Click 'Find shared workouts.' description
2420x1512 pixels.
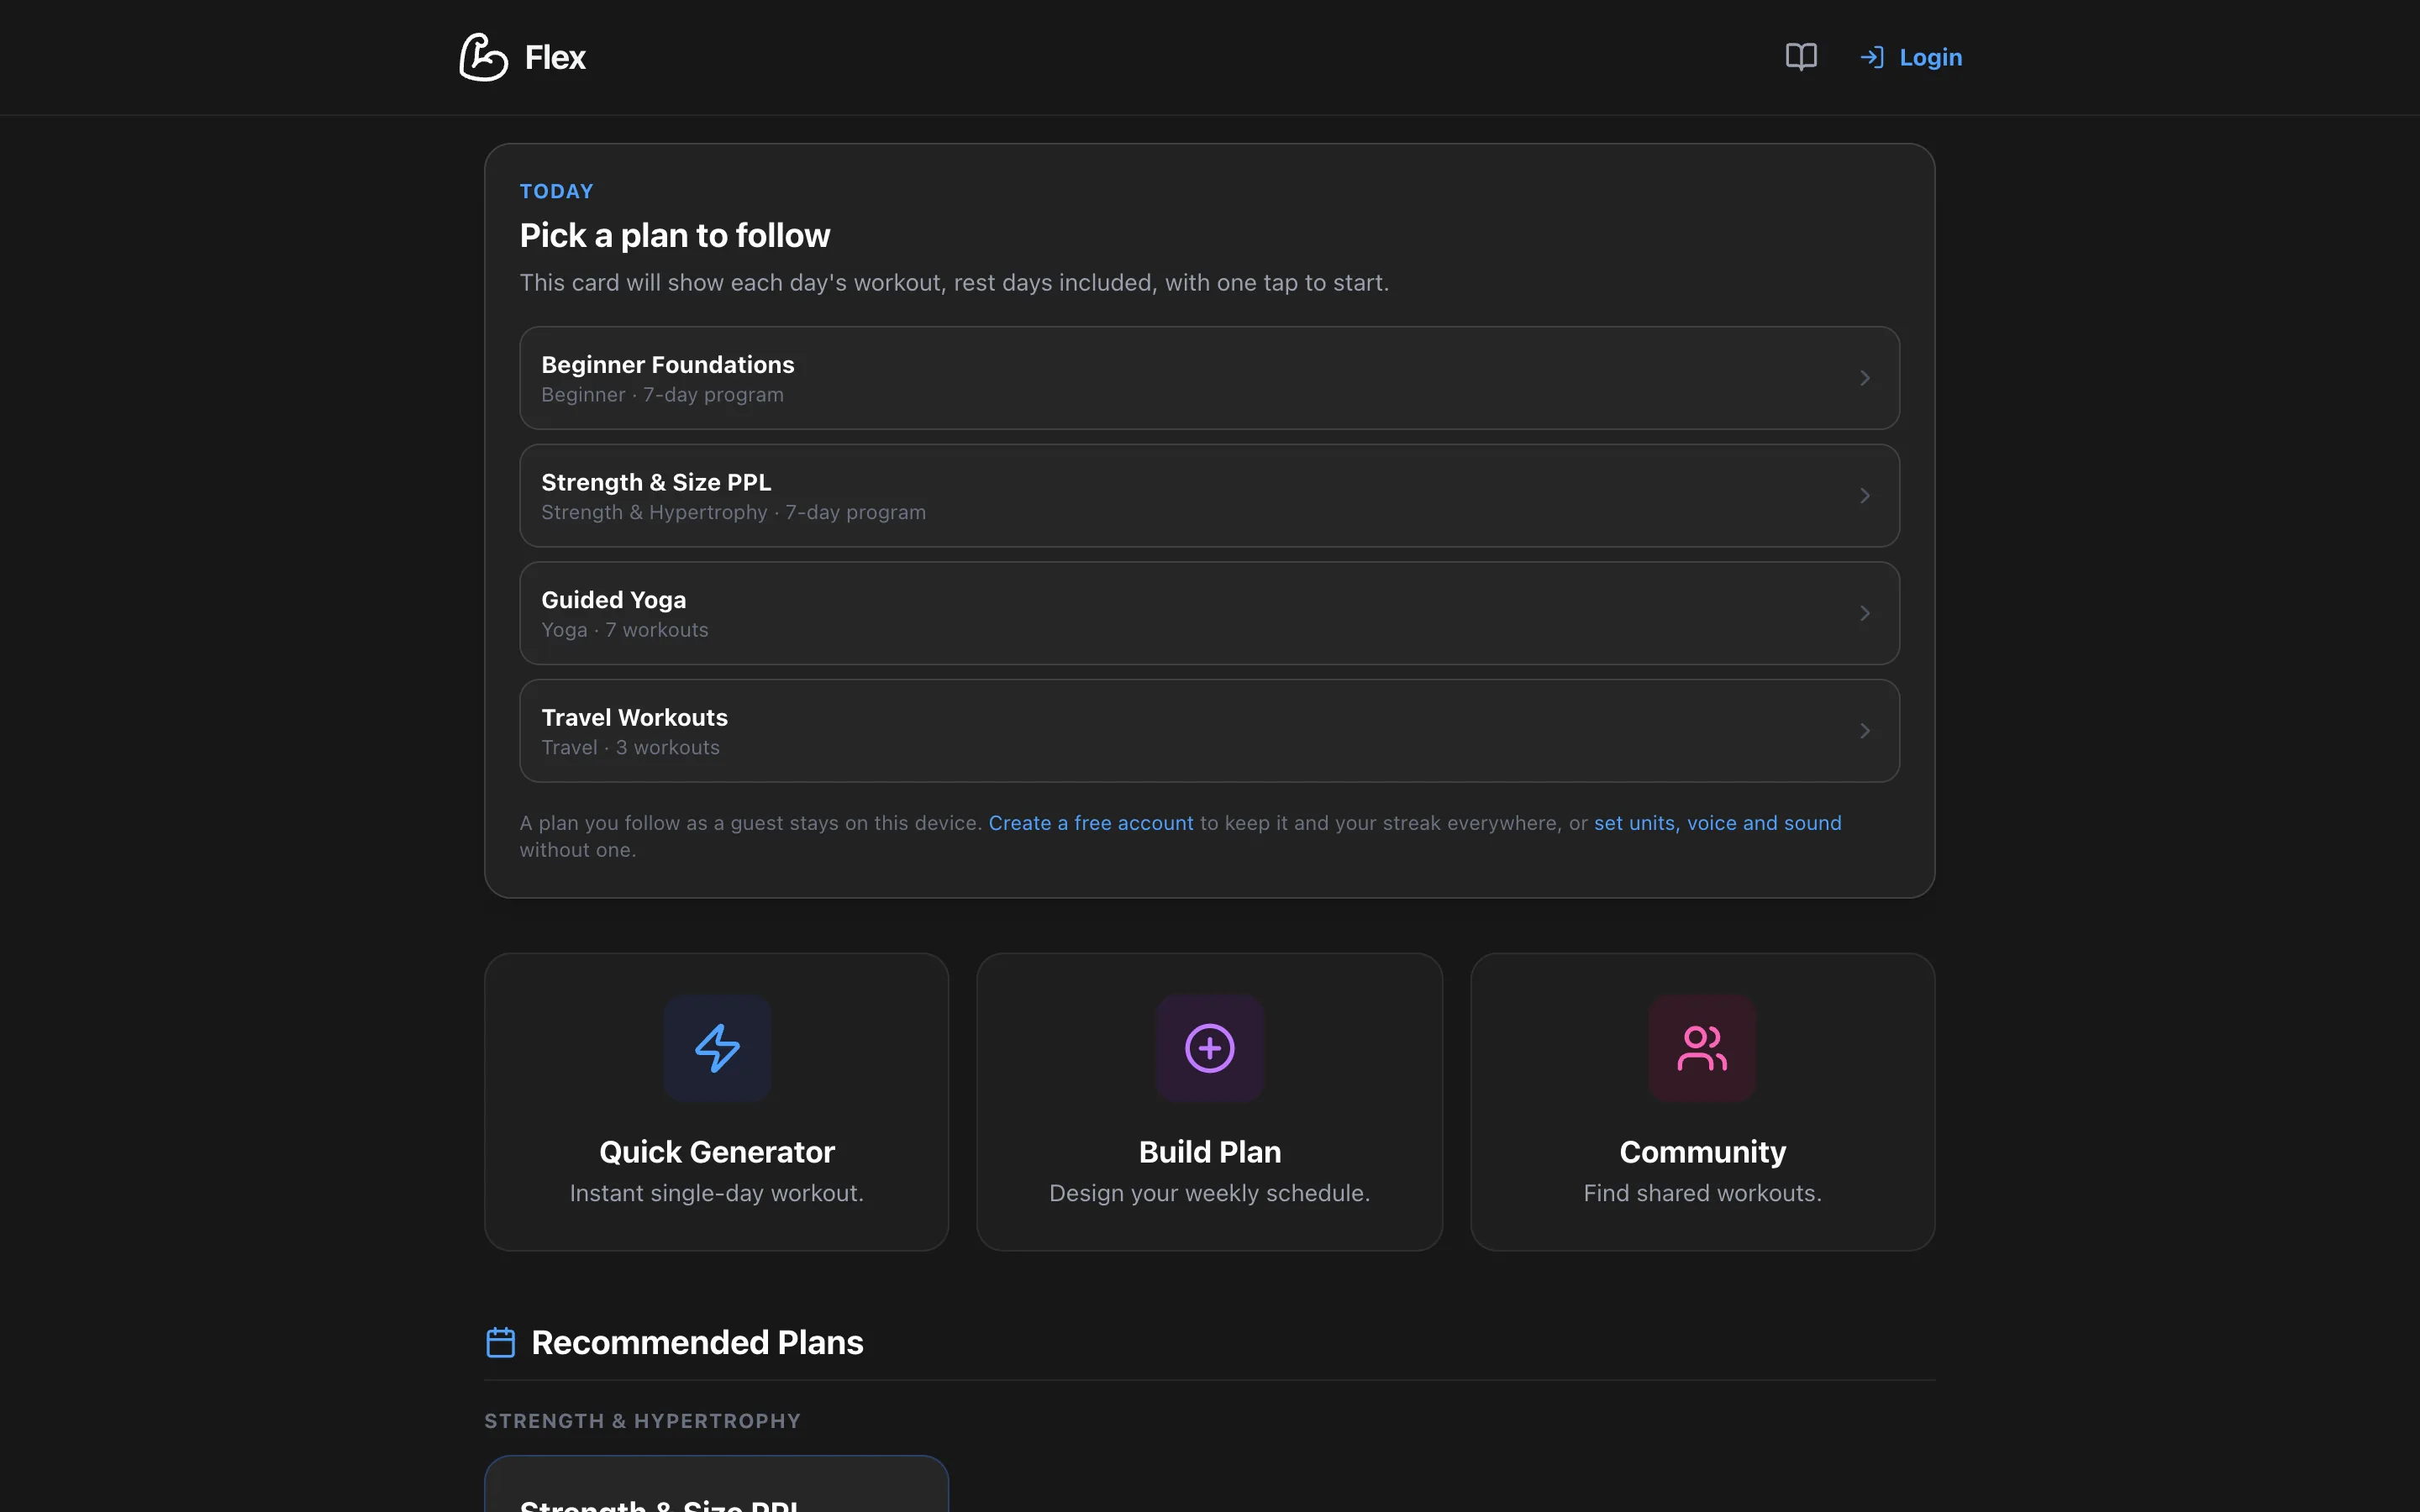click(x=1702, y=1193)
